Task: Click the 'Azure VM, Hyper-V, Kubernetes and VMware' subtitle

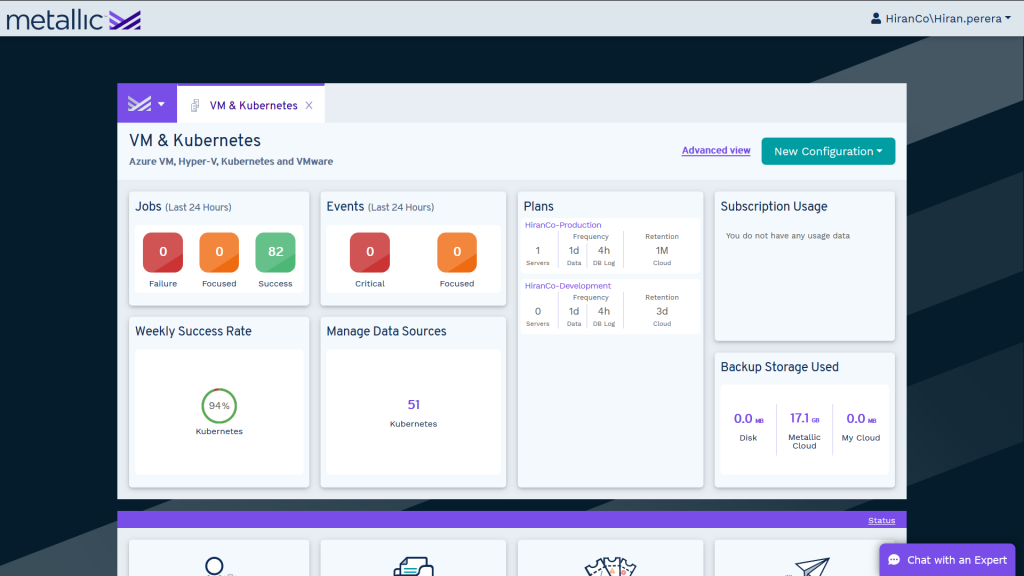Action: [x=231, y=161]
